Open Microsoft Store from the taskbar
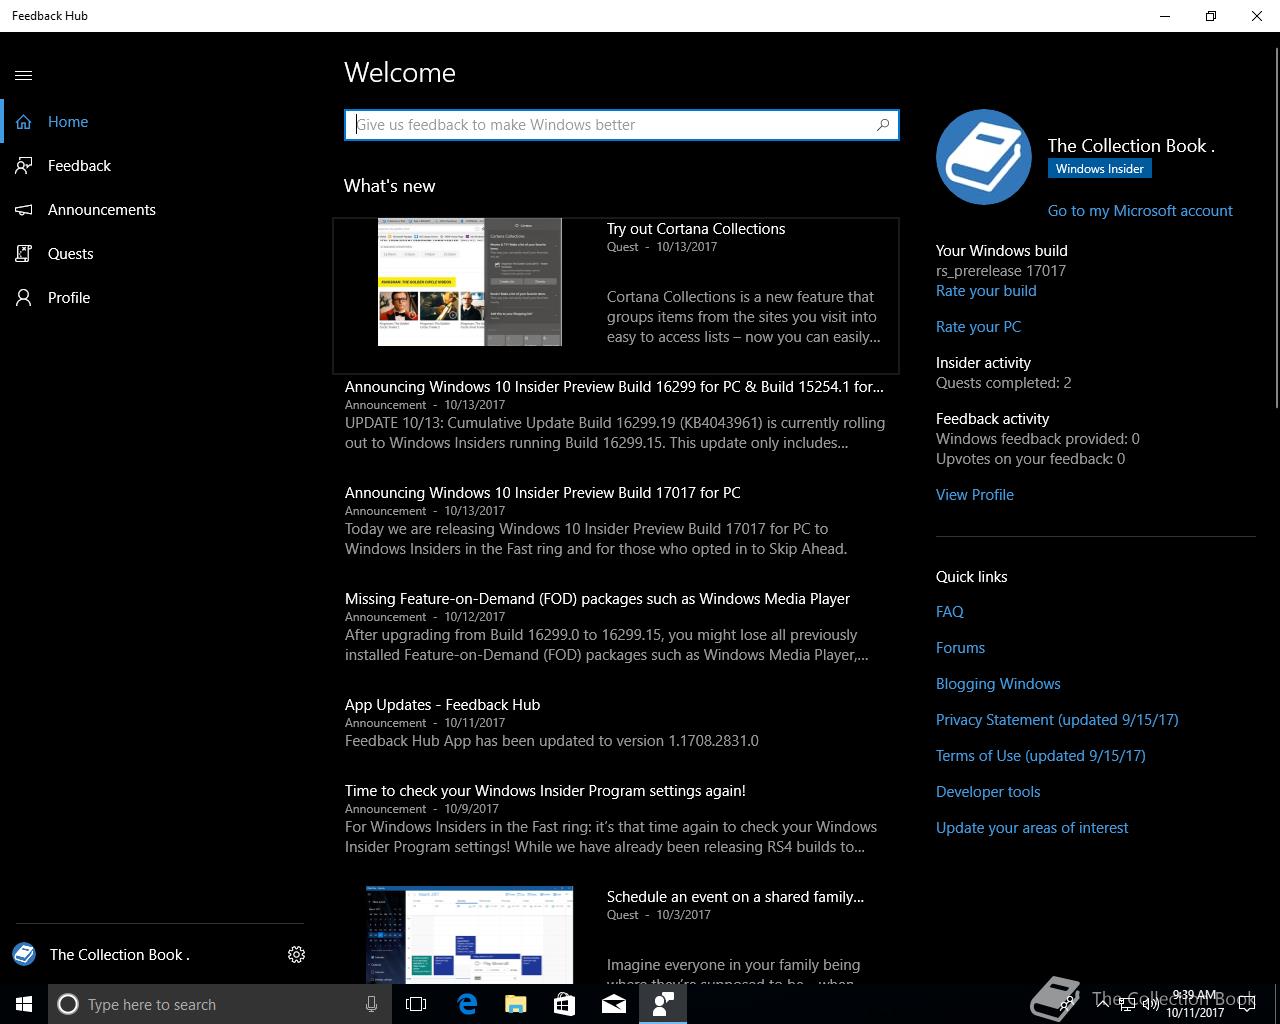Viewport: 1280px width, 1024px height. [564, 1004]
